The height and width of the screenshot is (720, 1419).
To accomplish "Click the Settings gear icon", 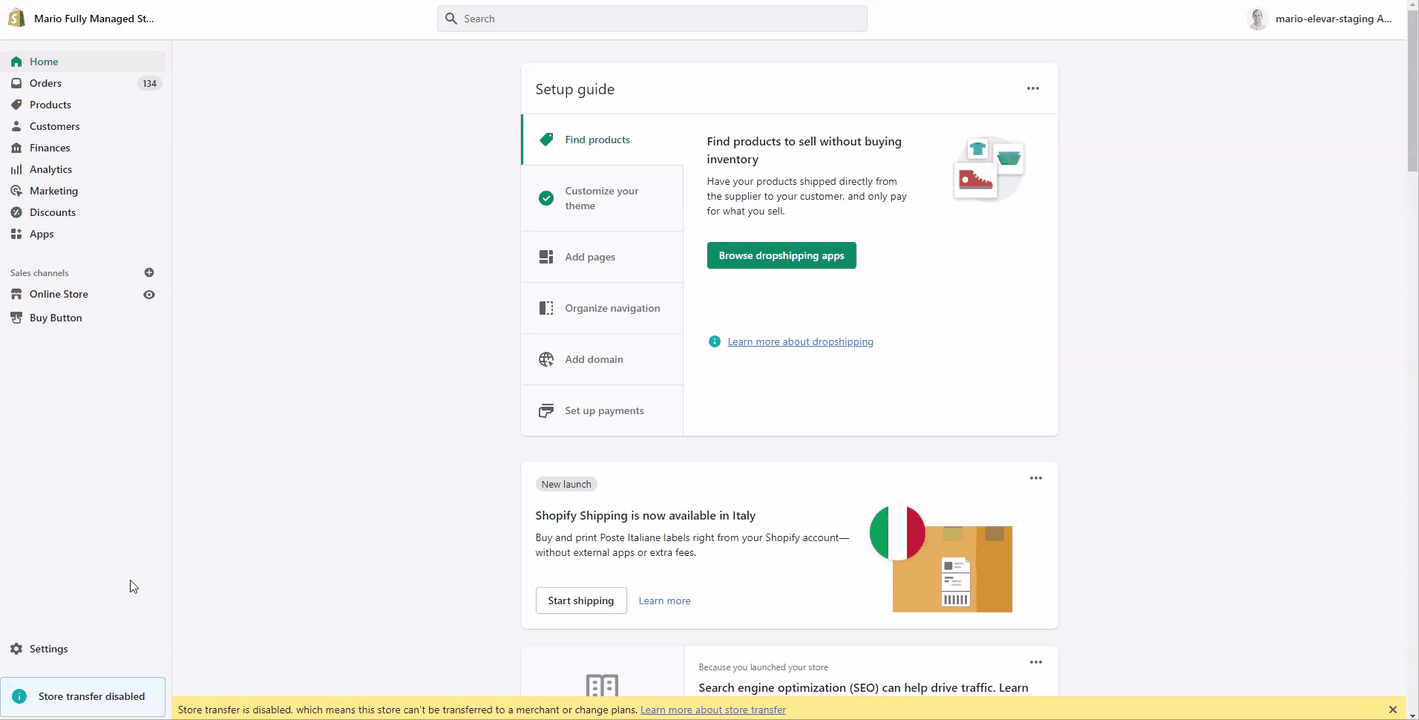I will pos(16,649).
